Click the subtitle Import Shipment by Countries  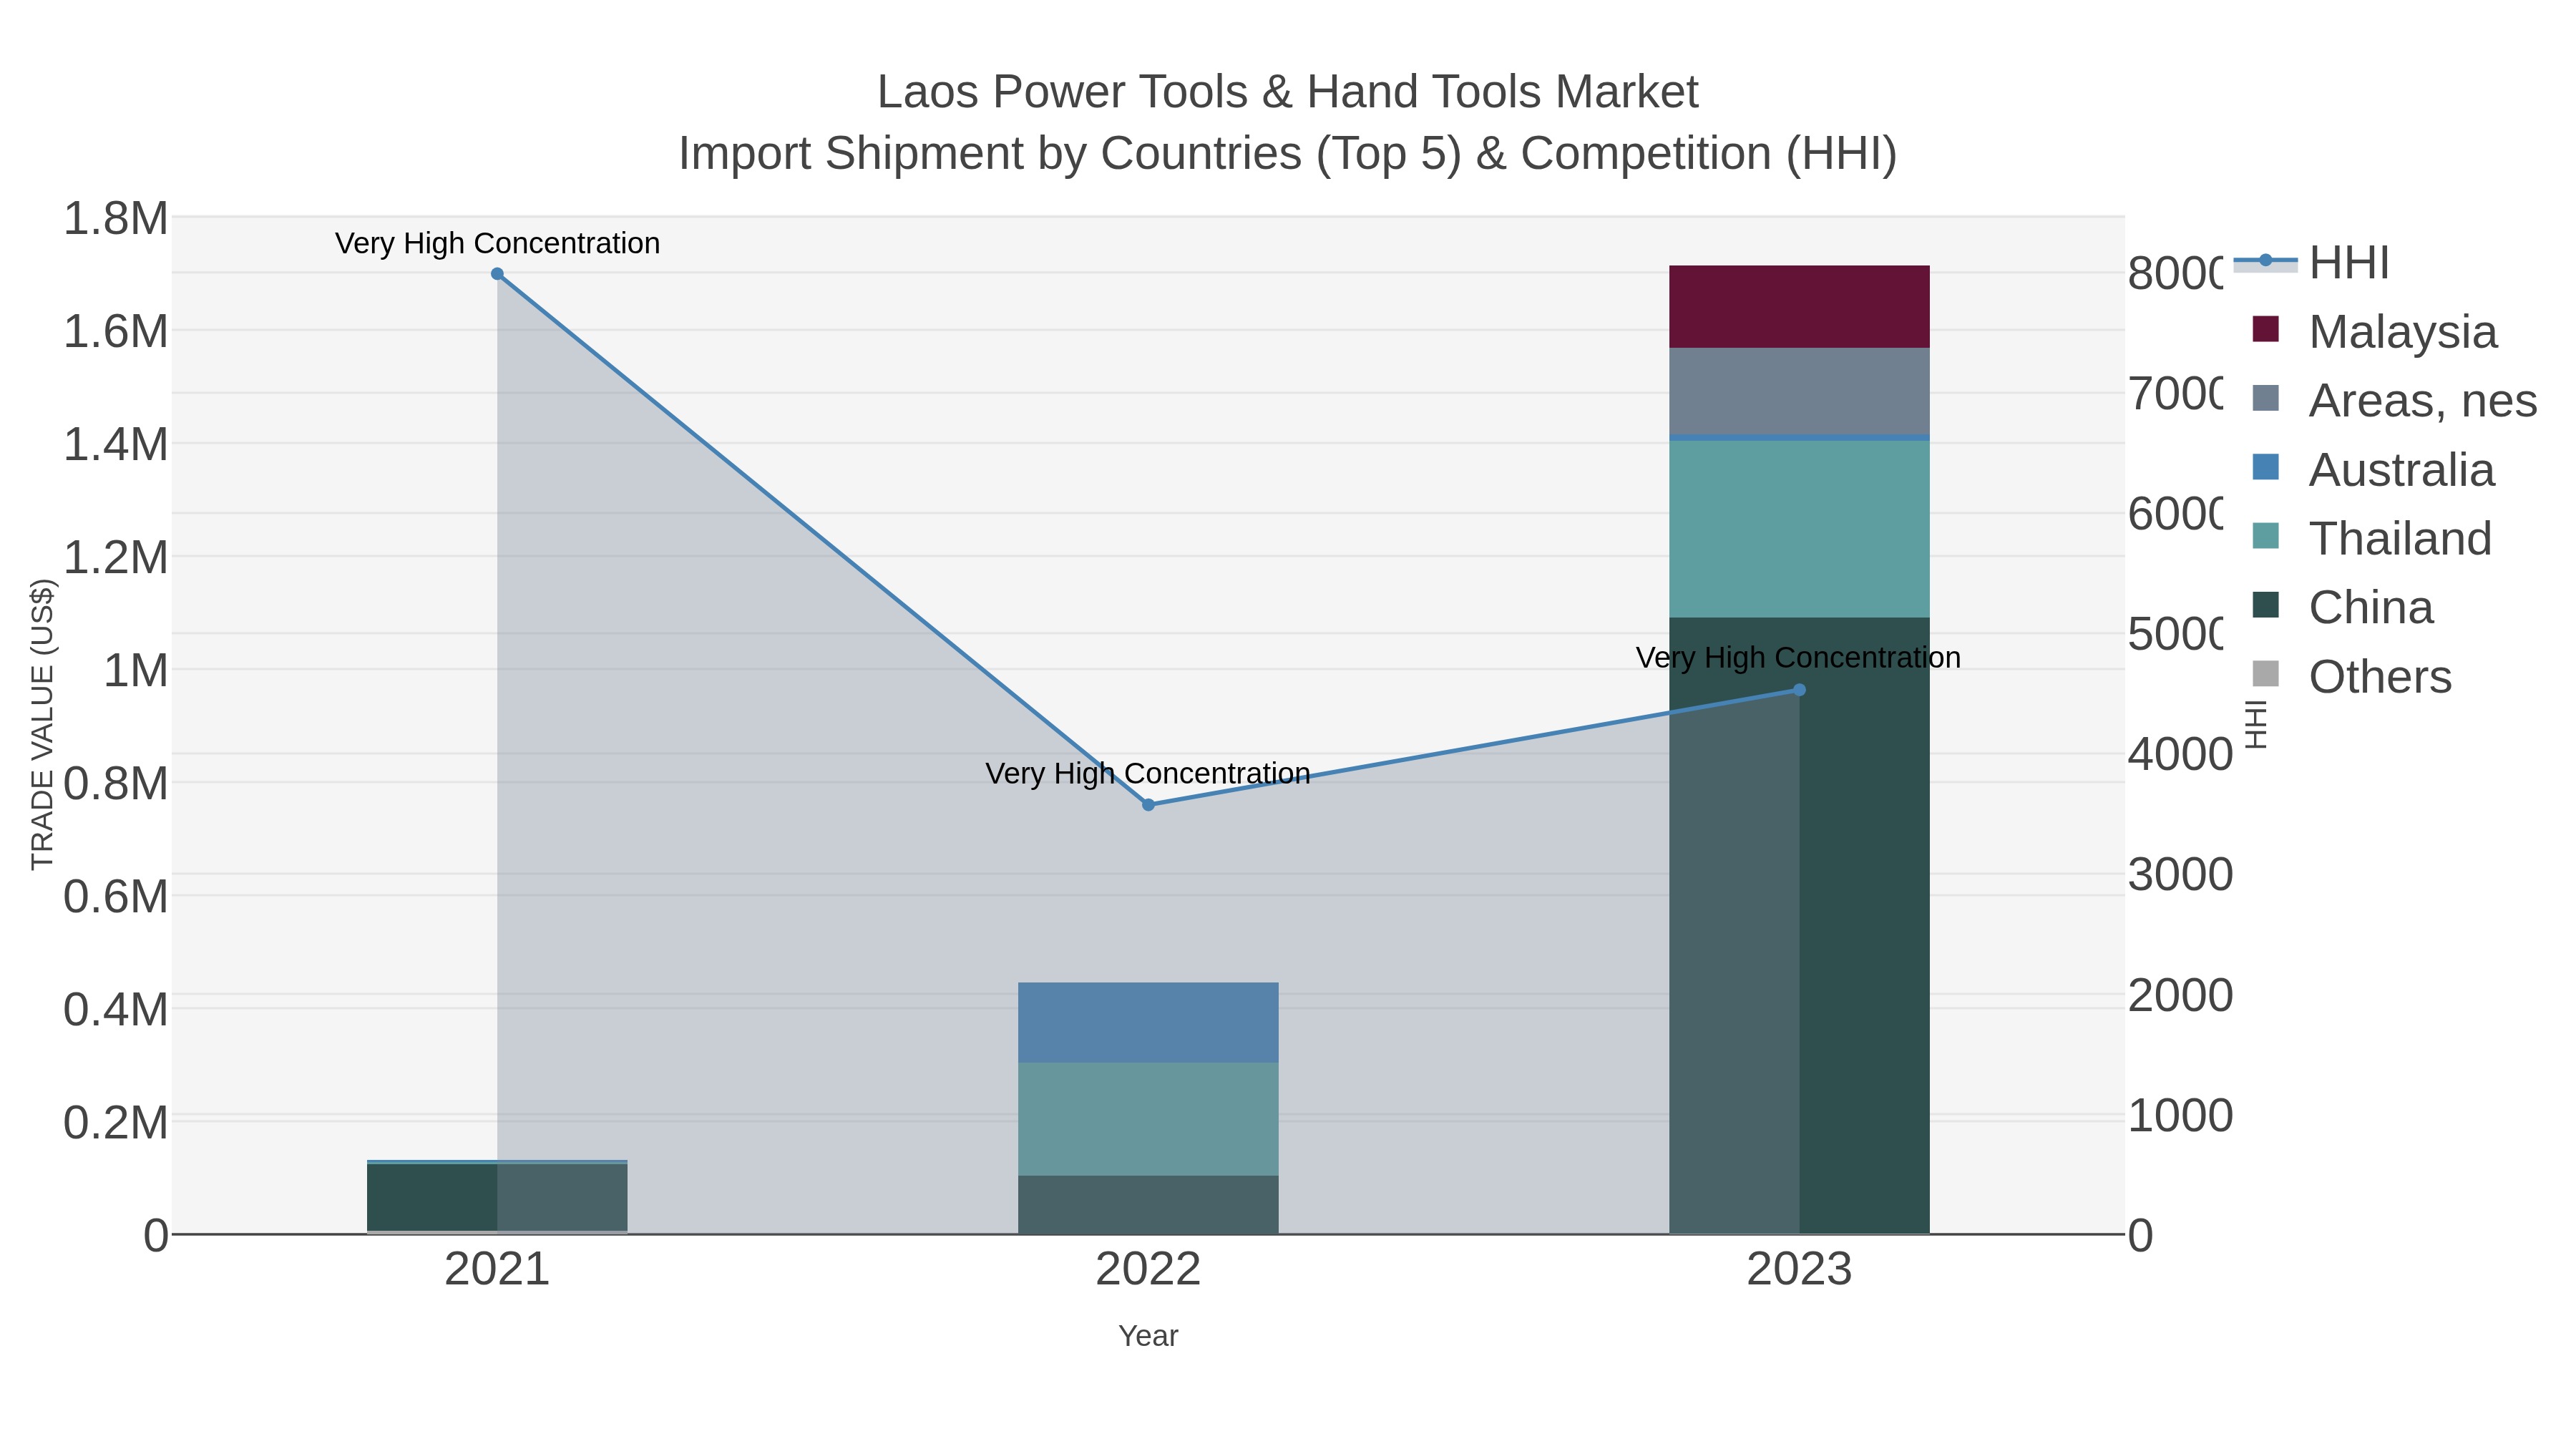pyautogui.click(x=1288, y=154)
